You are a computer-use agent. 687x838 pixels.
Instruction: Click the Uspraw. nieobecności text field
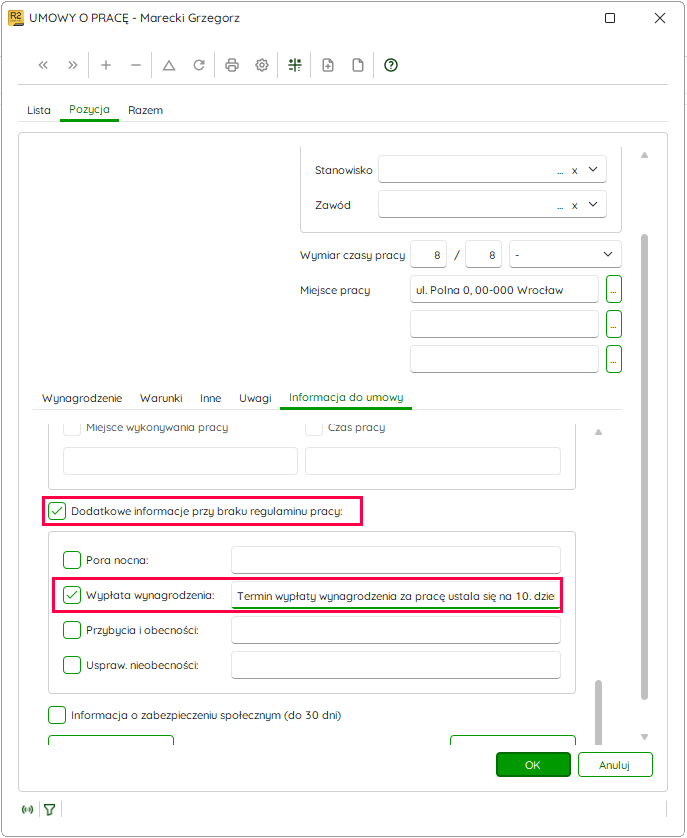coord(396,665)
